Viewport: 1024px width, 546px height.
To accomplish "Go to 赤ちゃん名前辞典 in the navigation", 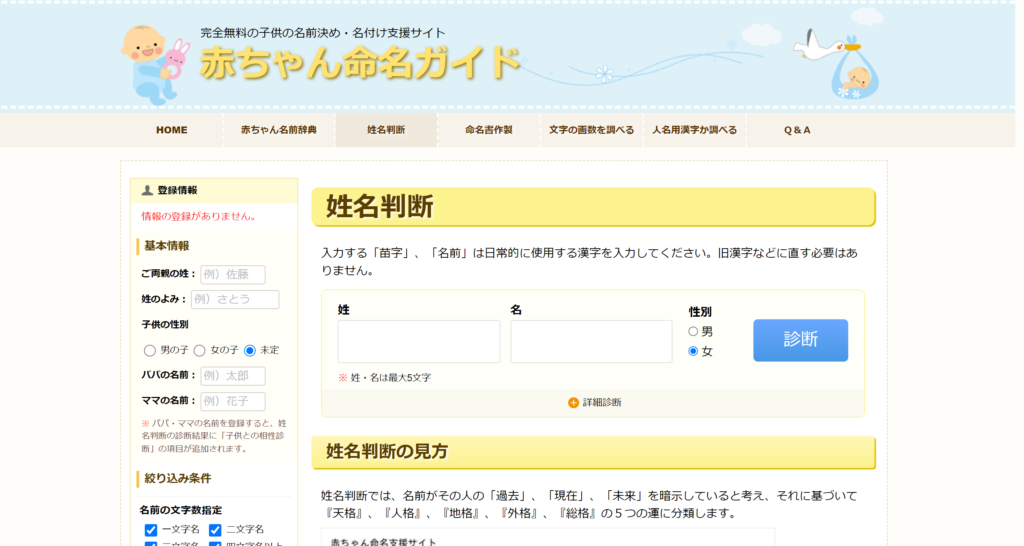I will [278, 130].
